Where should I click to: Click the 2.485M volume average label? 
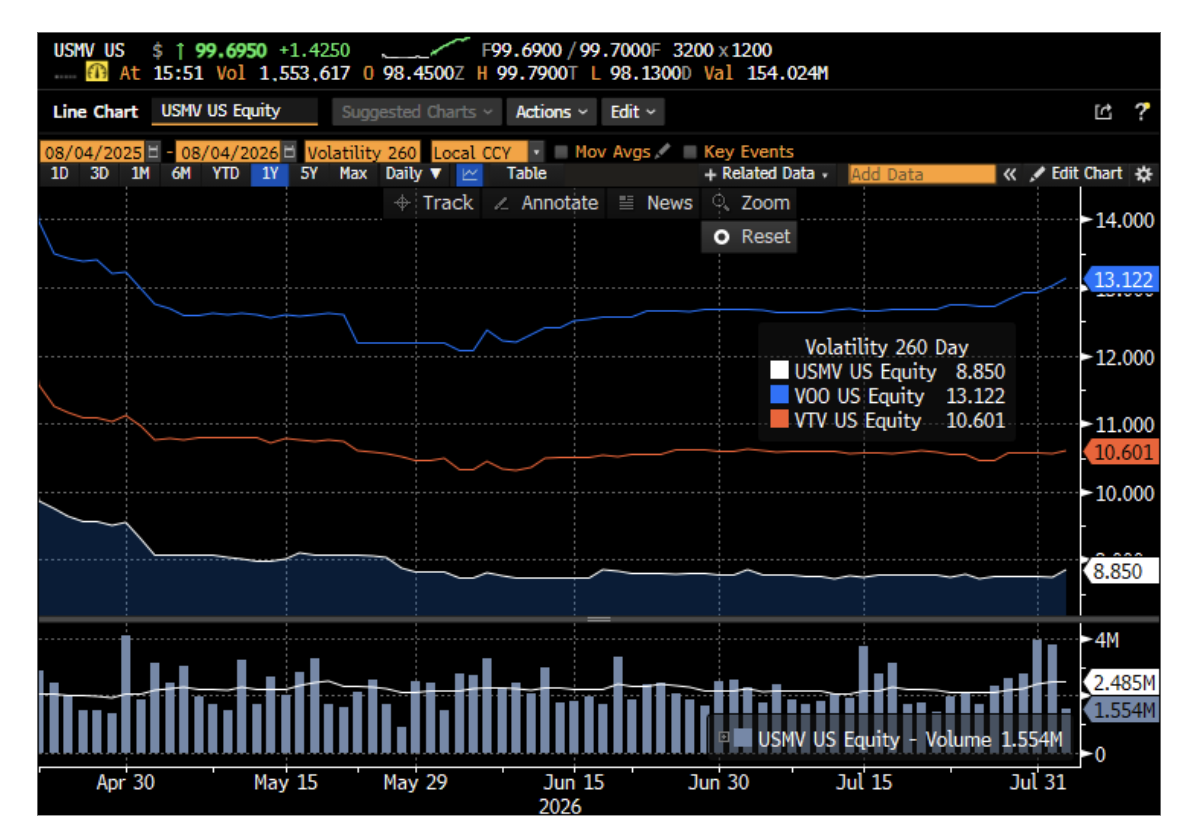[x=1122, y=683]
